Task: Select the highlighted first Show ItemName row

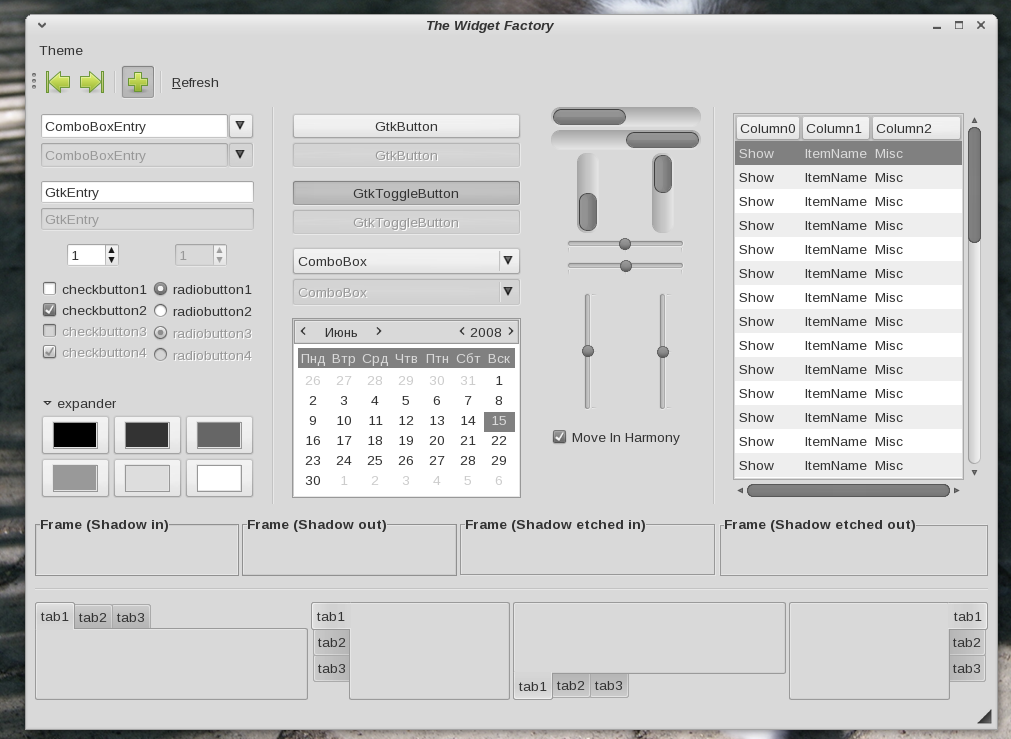Action: [x=848, y=153]
